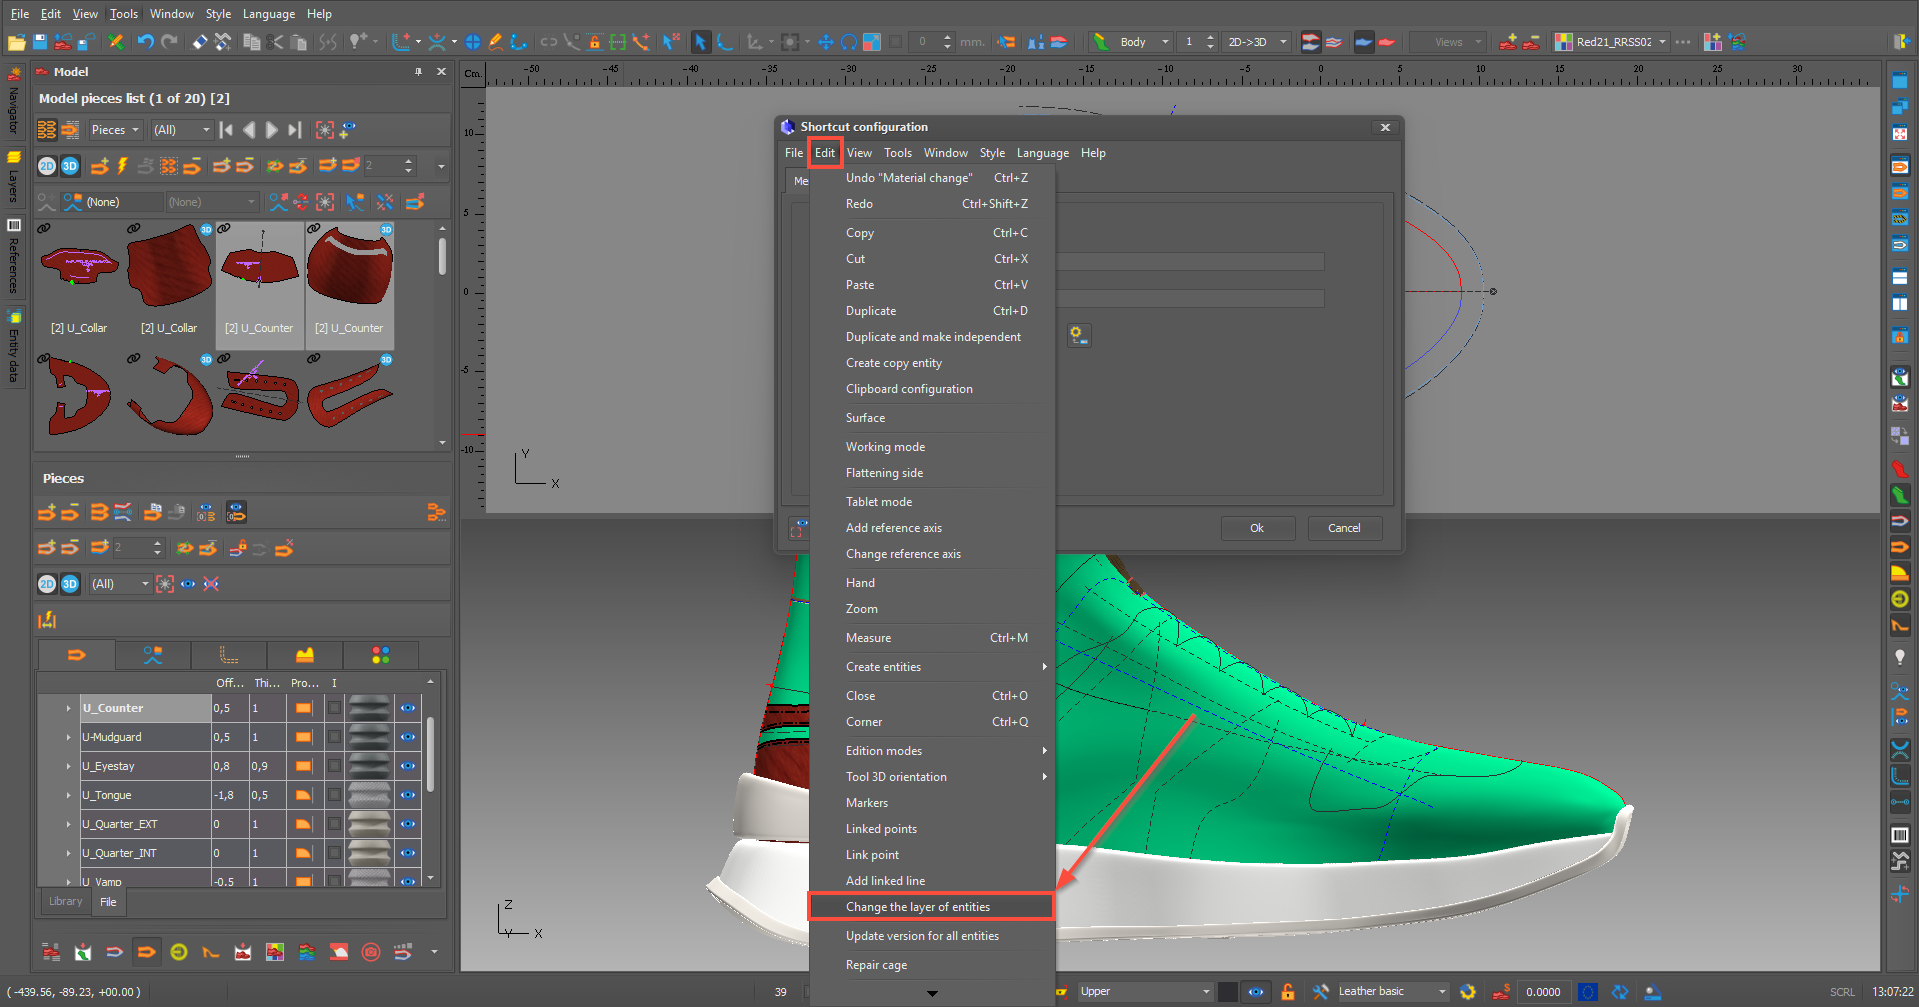Open the four colored dots tab

click(380, 655)
